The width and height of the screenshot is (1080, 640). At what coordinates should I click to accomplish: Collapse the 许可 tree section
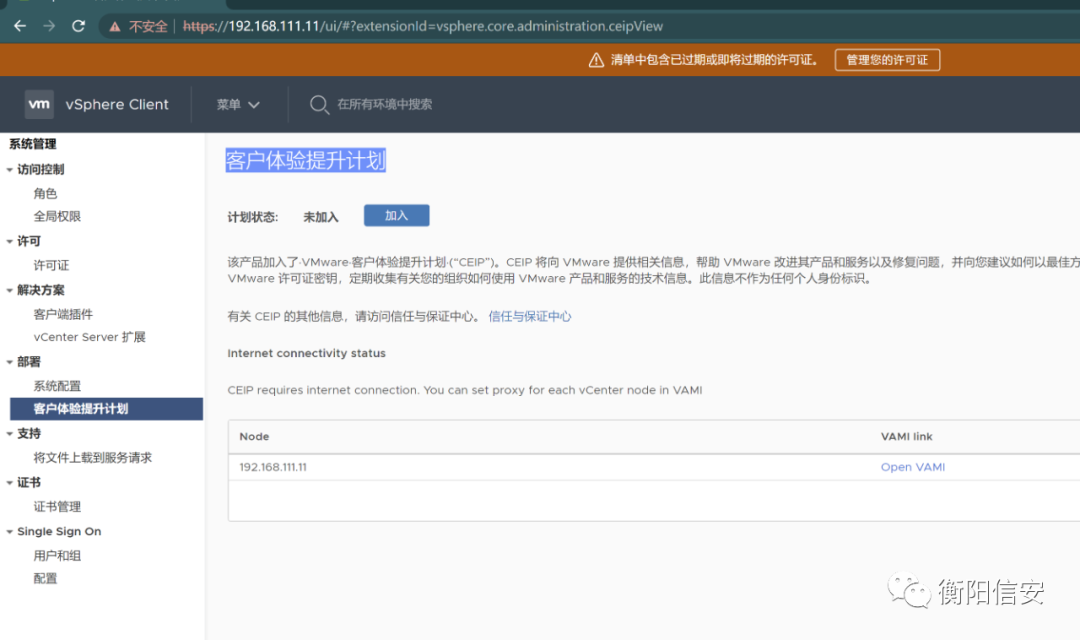click(x=10, y=241)
